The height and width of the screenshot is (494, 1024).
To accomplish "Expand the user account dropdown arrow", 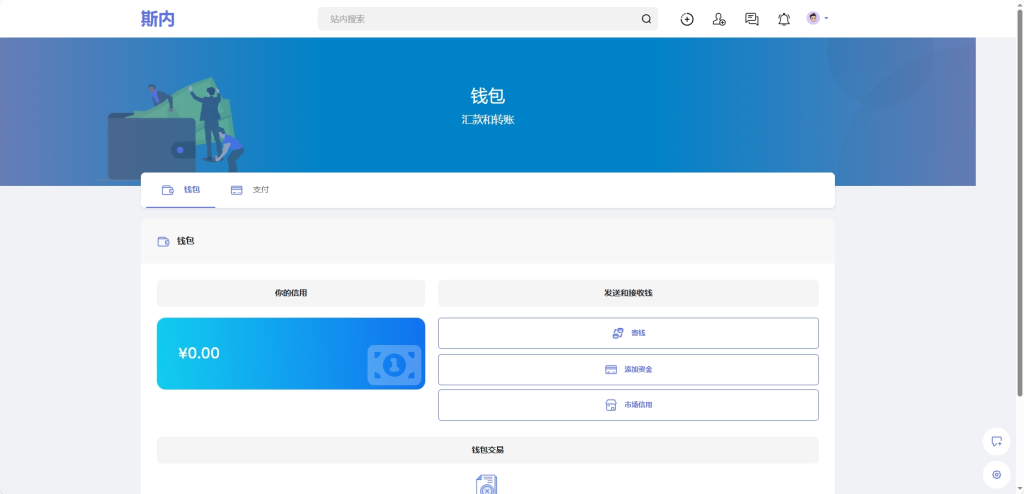I will (826, 18).
